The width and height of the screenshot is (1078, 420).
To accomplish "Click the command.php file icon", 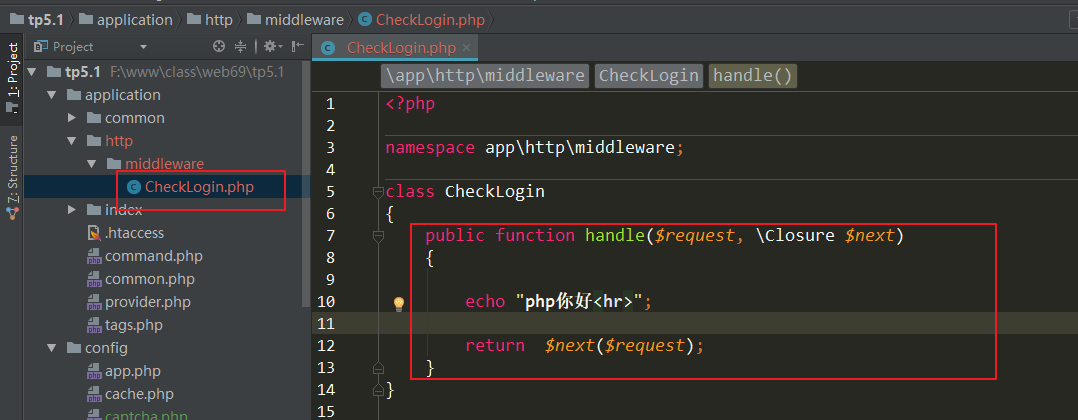I will pos(94,256).
